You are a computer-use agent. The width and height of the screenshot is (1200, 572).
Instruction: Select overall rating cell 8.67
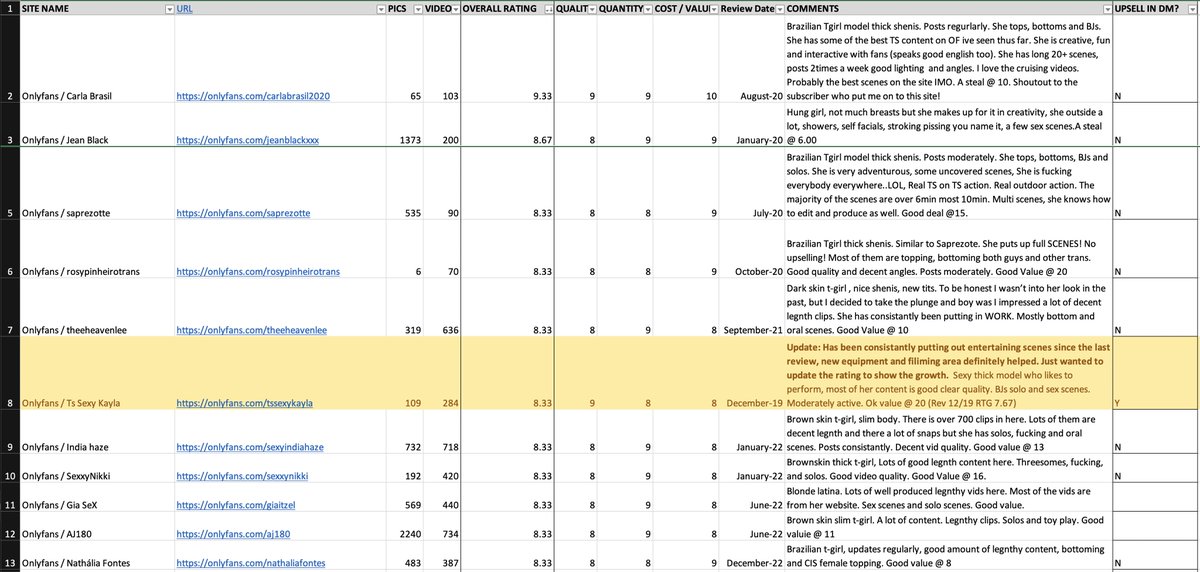(x=507, y=126)
